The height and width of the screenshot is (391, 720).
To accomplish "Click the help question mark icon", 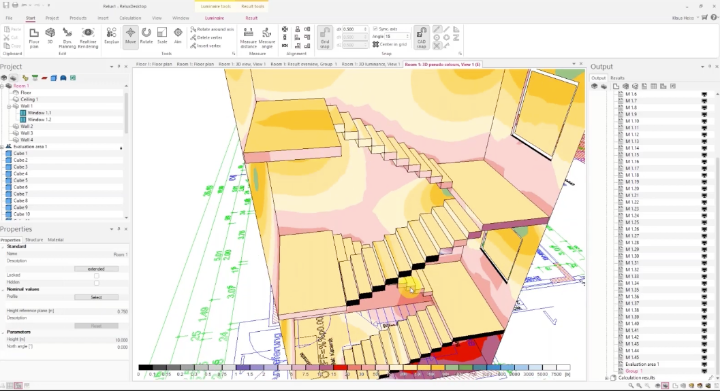I will tap(714, 18).
